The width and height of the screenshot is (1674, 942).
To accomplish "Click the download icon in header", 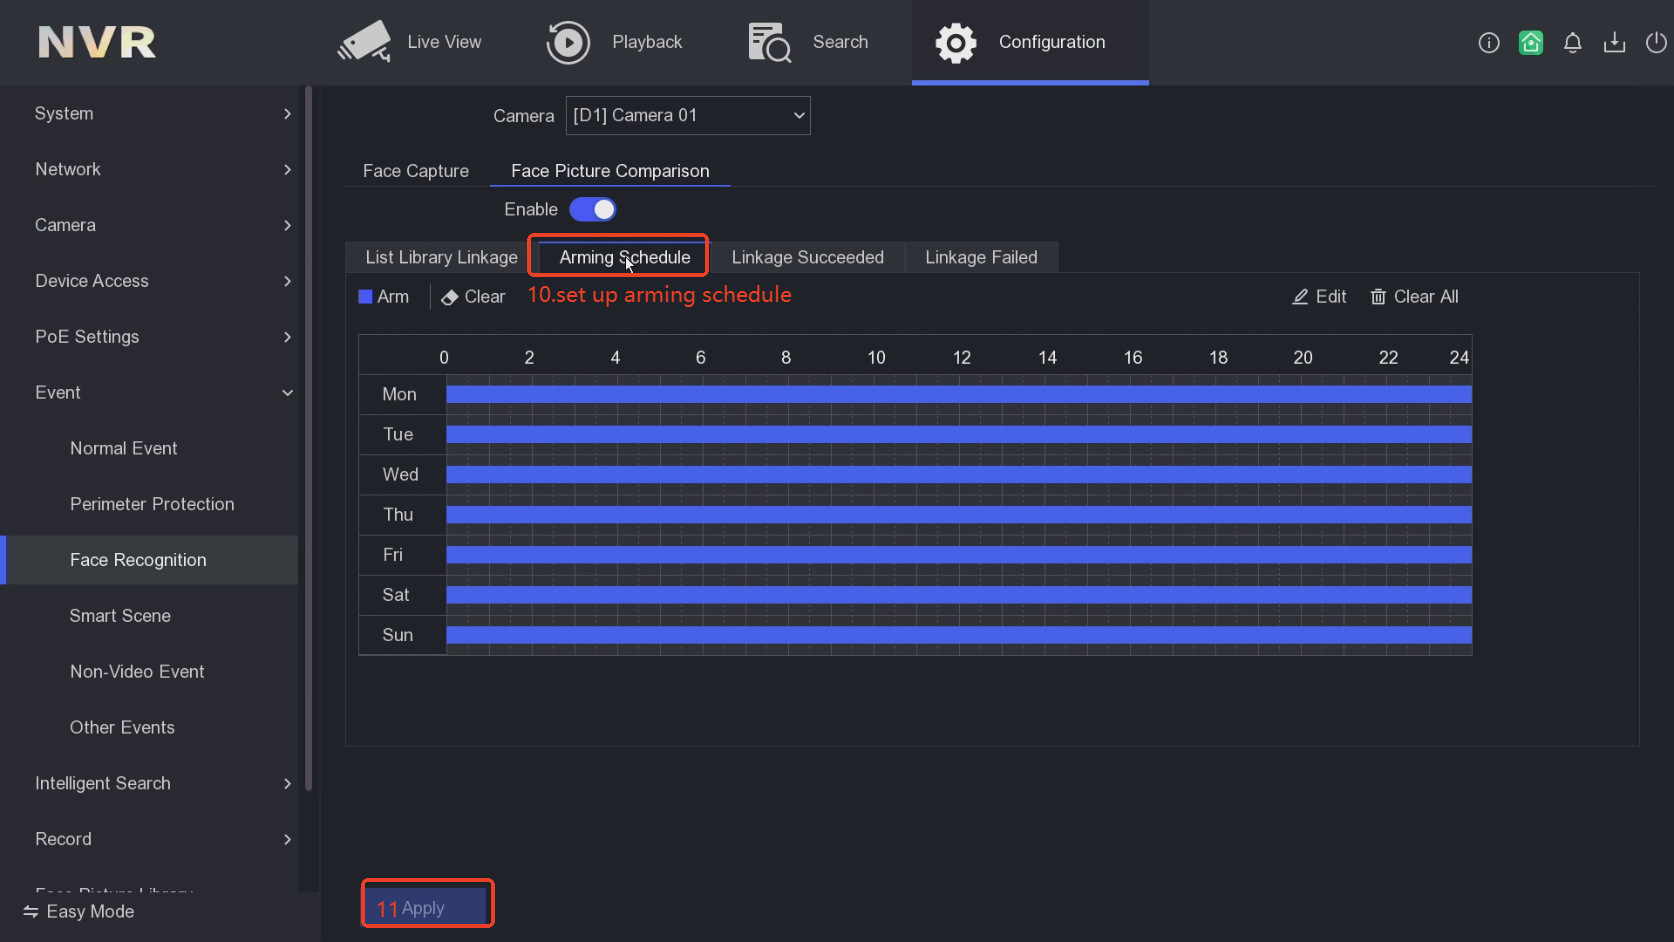I will [1614, 42].
